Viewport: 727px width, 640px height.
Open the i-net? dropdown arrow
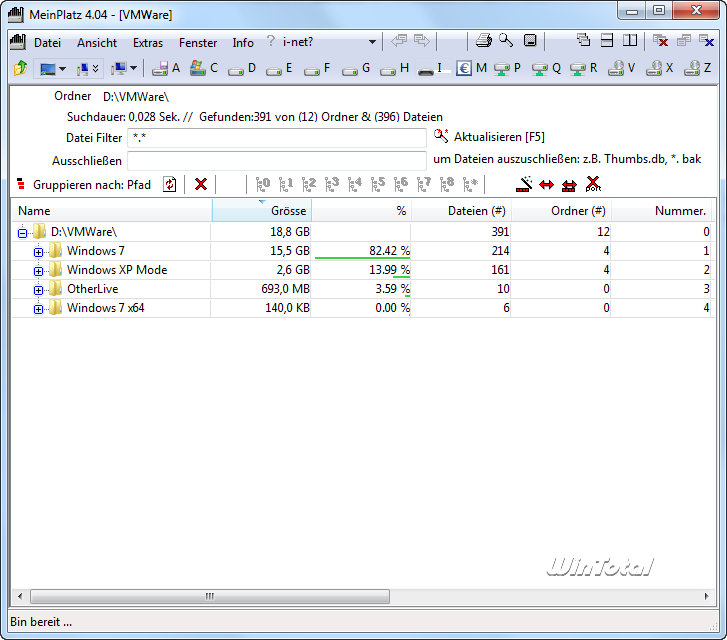(x=372, y=42)
